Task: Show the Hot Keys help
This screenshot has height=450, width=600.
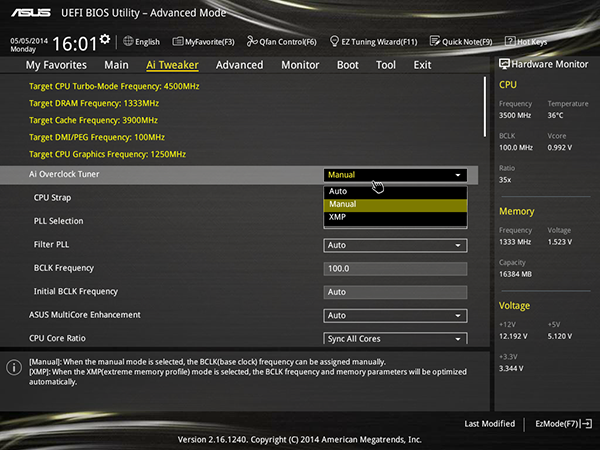Action: click(526, 41)
